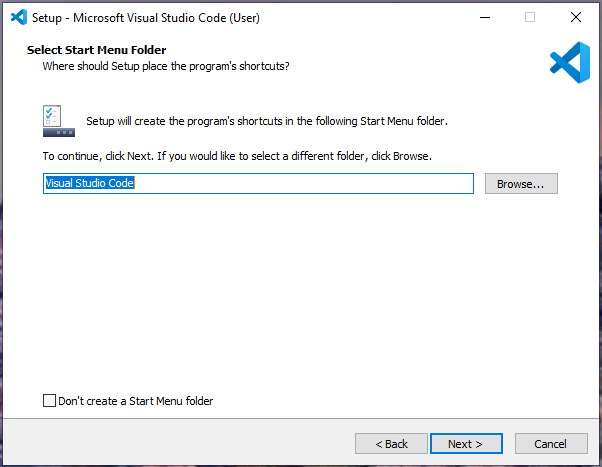The width and height of the screenshot is (602, 467).
Task: Click the highlighted "Visual Studio Code" folder name
Action: coord(89,184)
